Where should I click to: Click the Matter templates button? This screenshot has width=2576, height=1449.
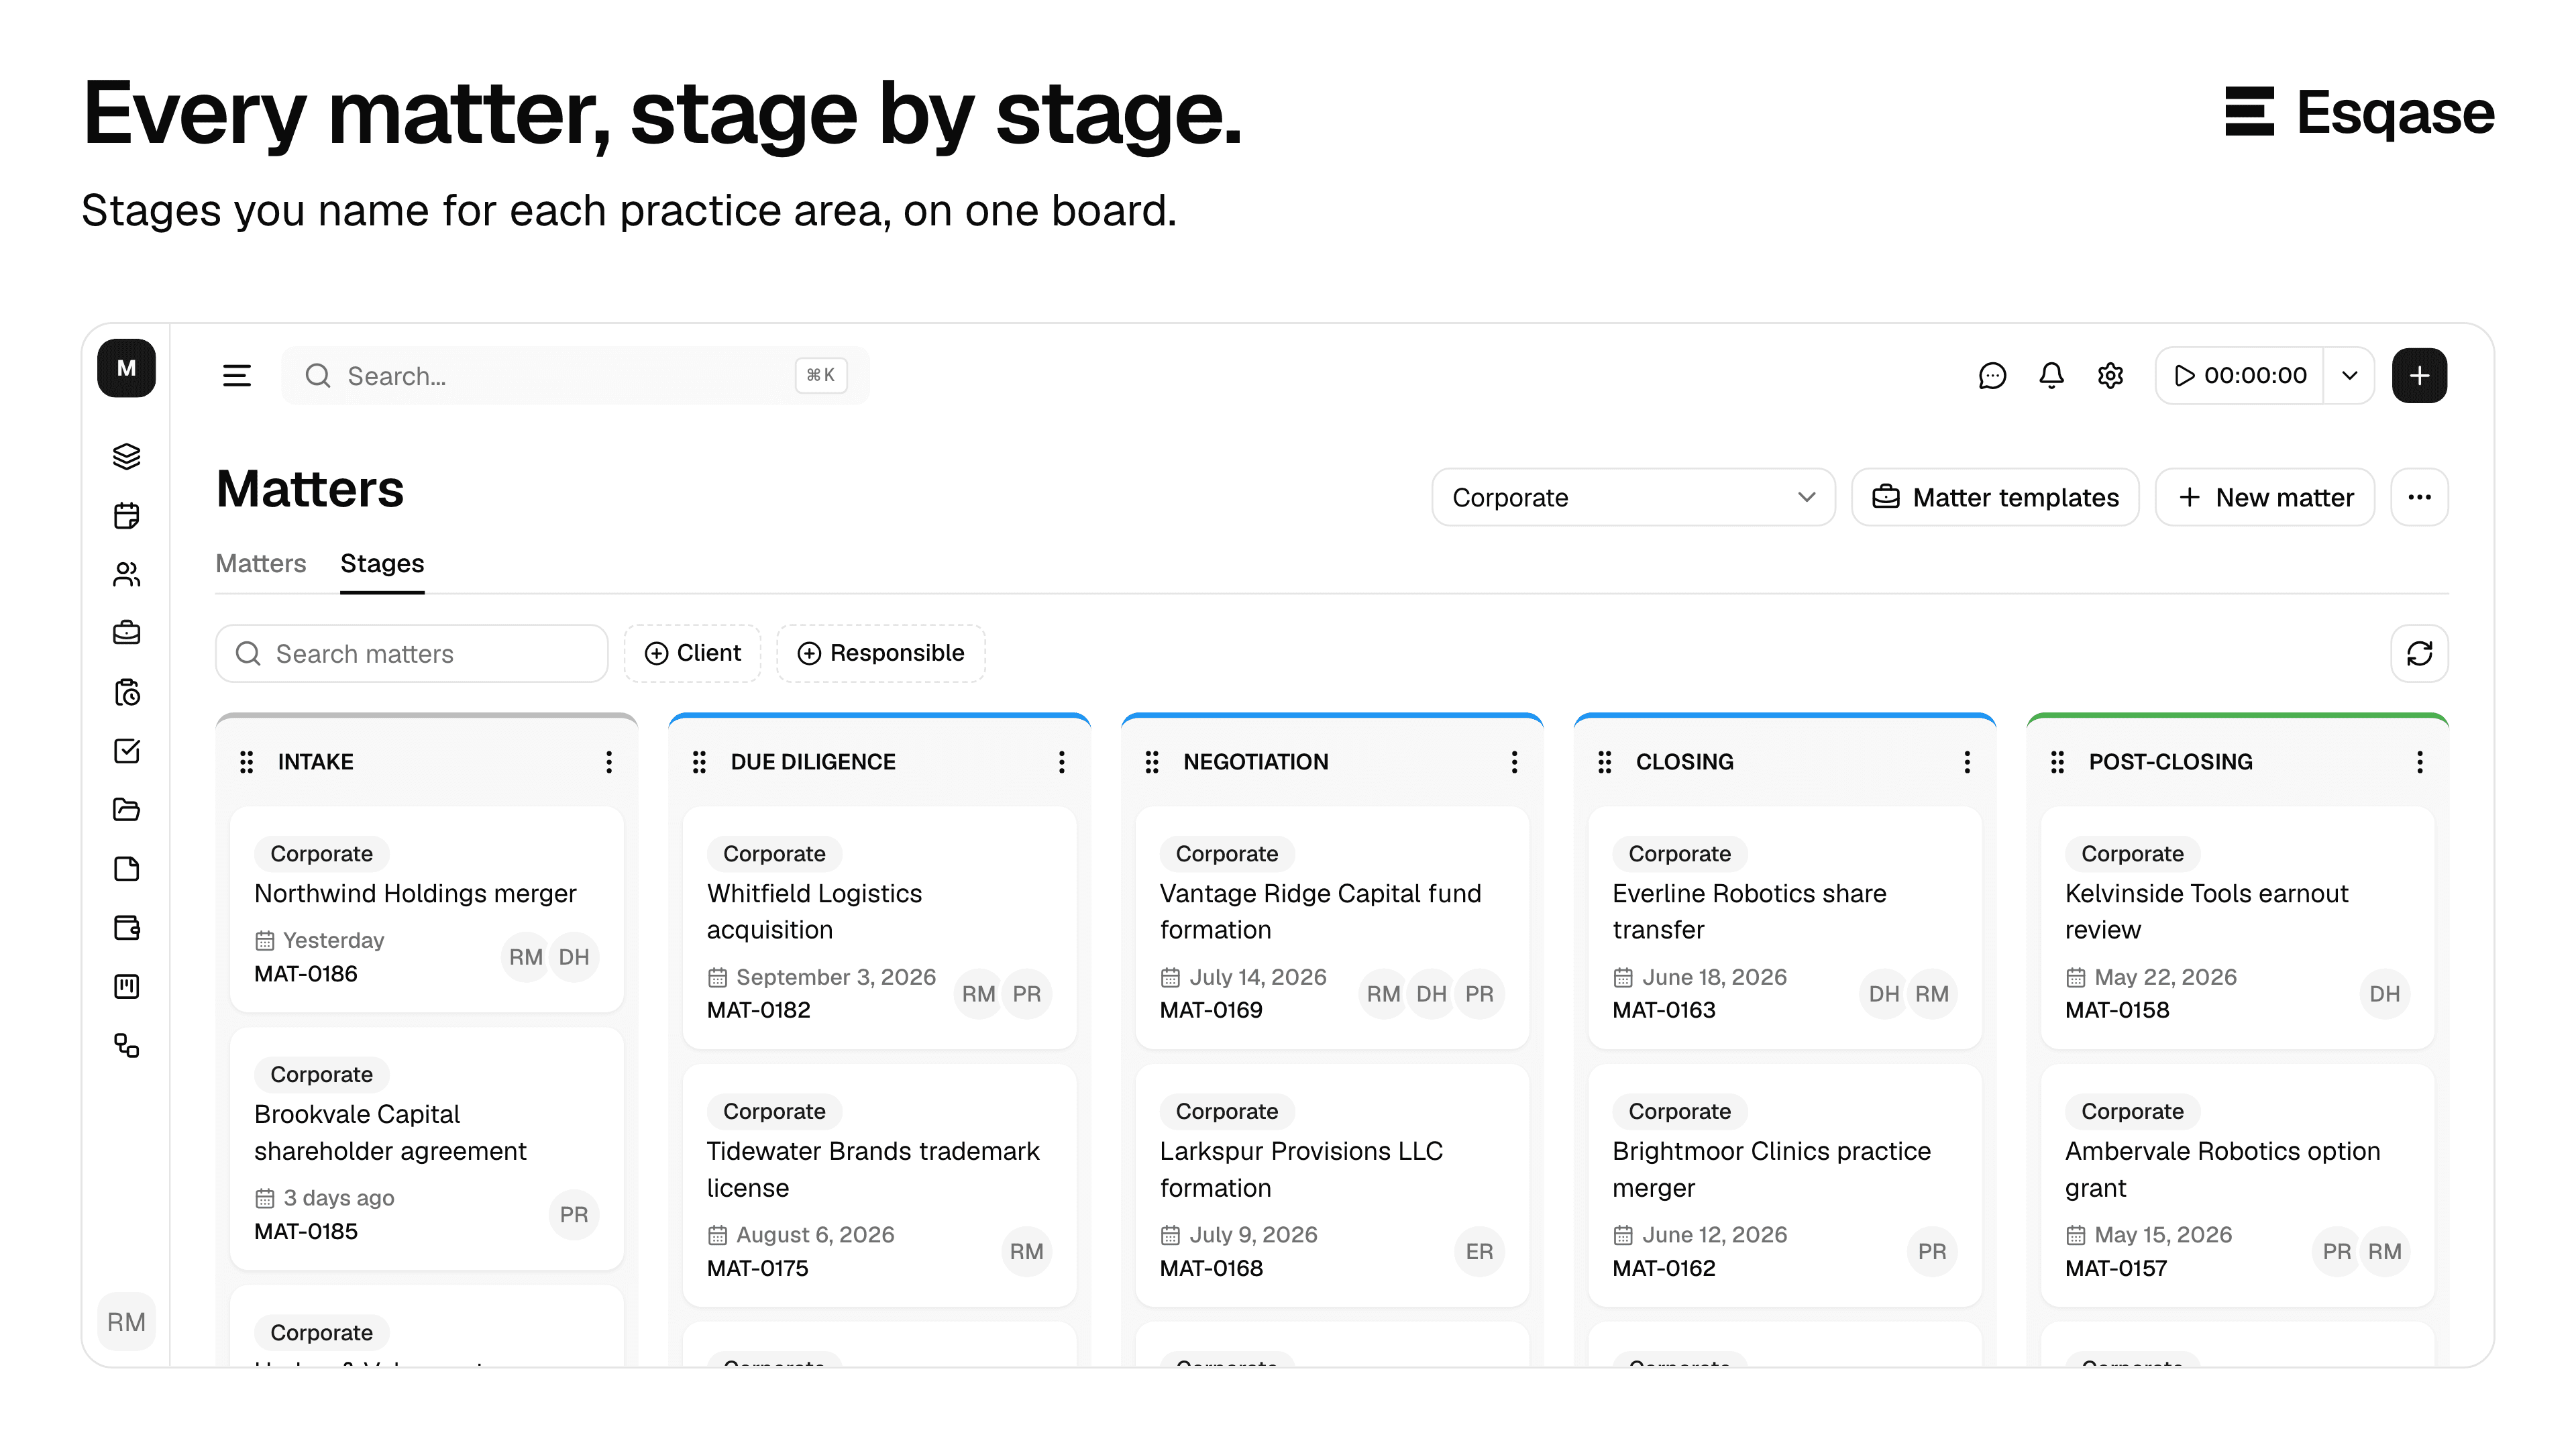[1995, 497]
